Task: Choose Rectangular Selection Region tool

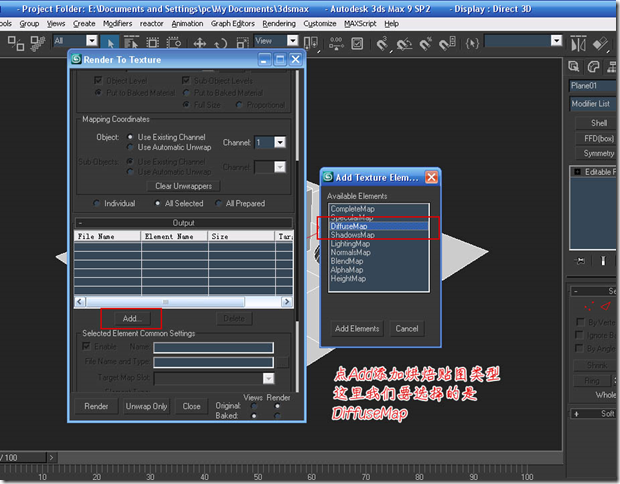Action: (153, 42)
